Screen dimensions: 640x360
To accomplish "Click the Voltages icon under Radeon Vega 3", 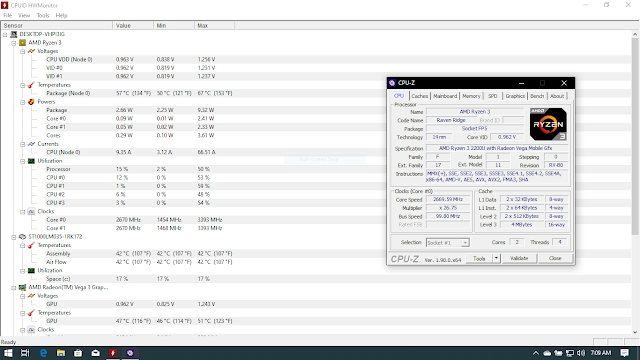I will (x=31, y=296).
